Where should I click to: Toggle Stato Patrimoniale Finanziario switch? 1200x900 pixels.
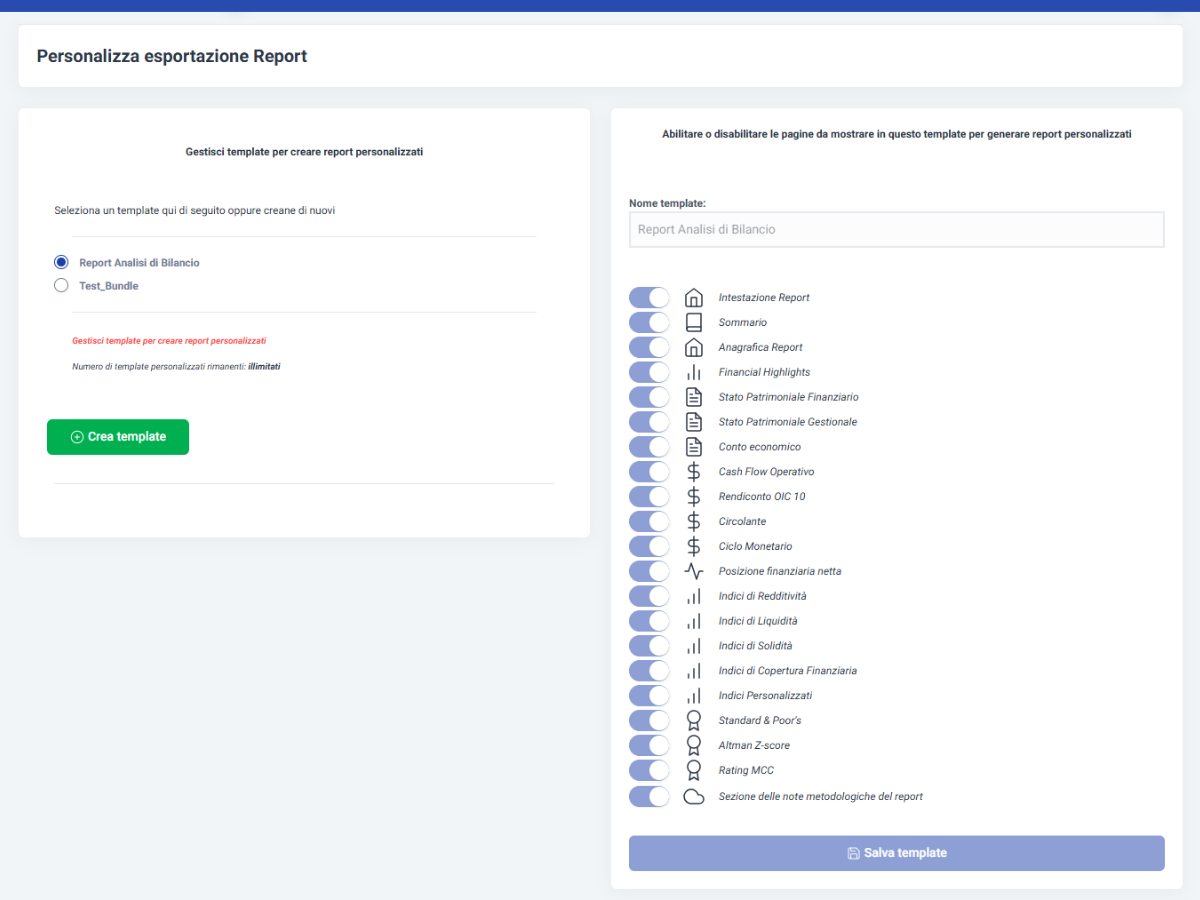[649, 397]
